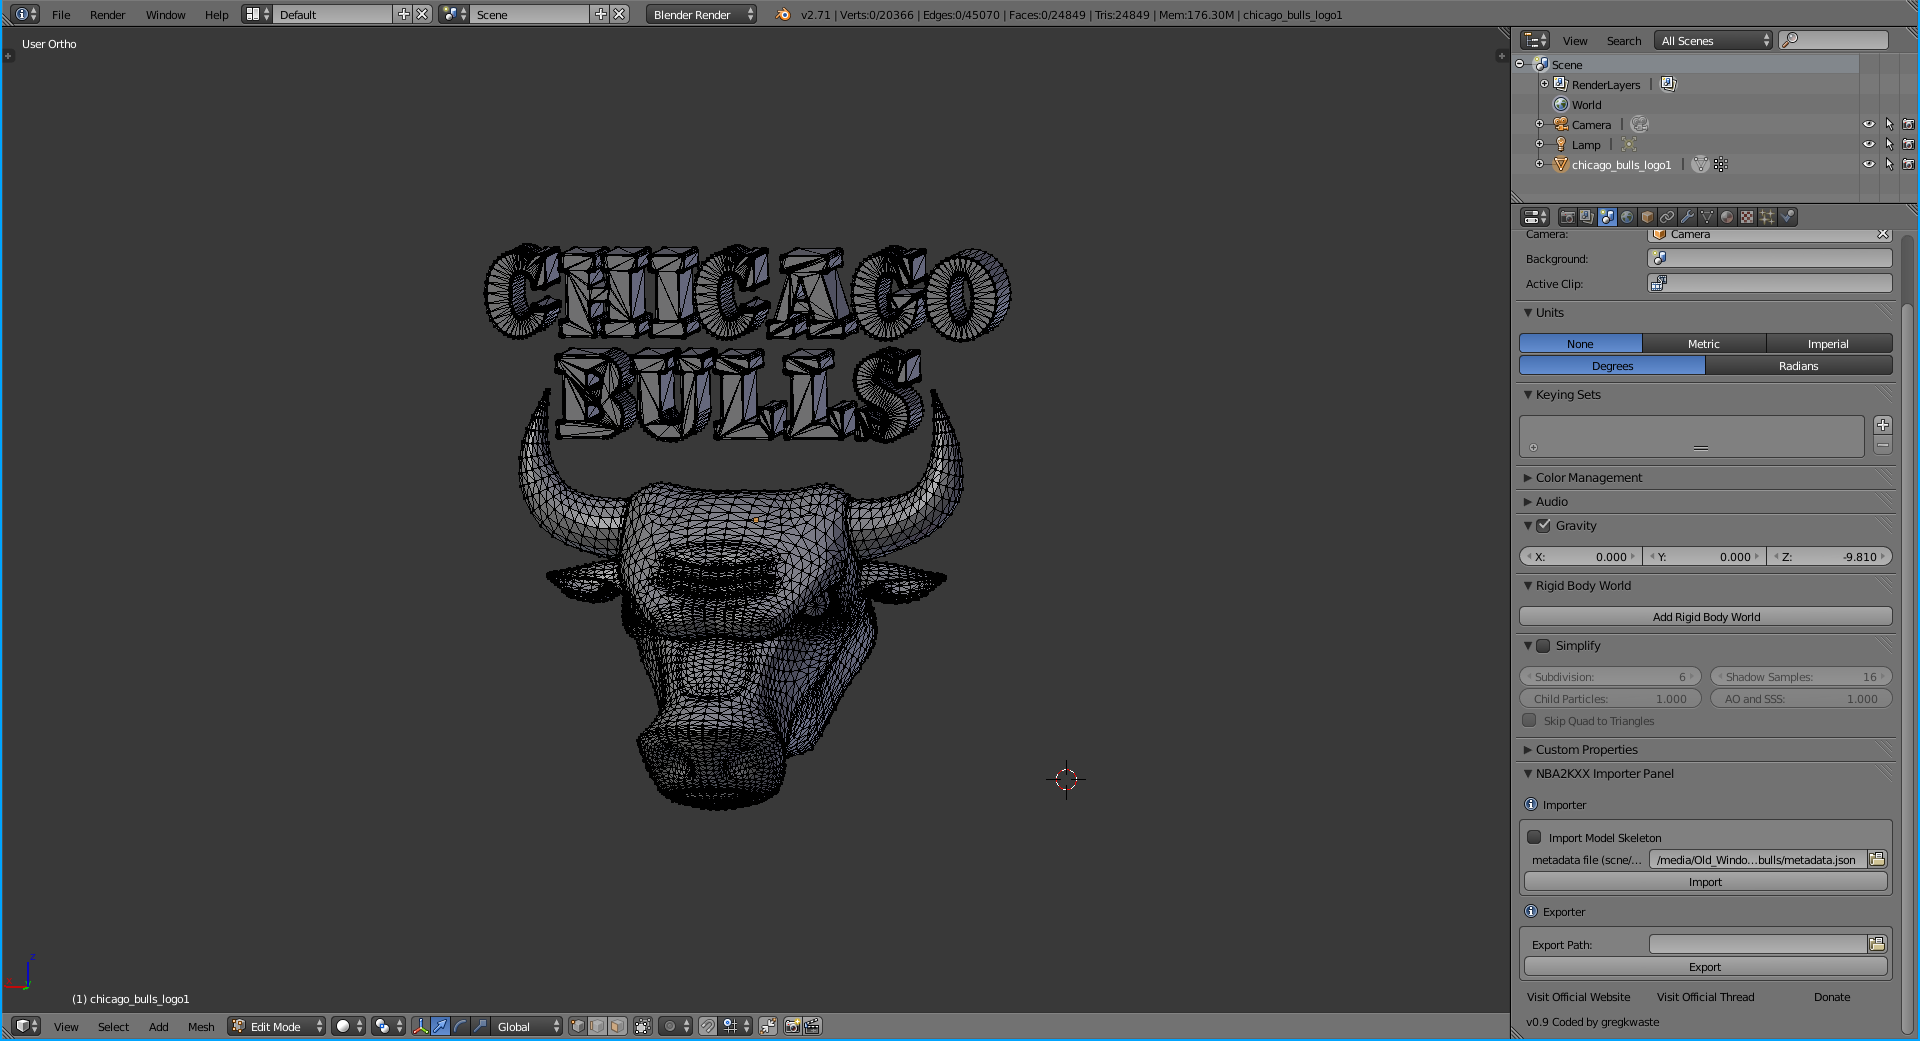Hide Camera in viewport using eye icon
The width and height of the screenshot is (1920, 1041).
click(1868, 124)
